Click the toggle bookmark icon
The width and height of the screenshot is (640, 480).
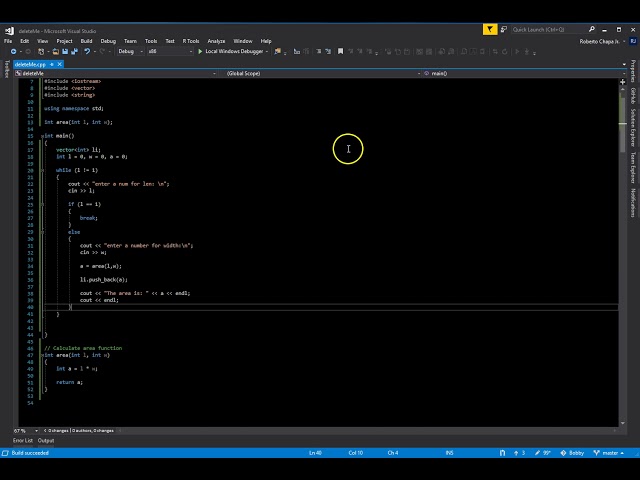tap(340, 51)
